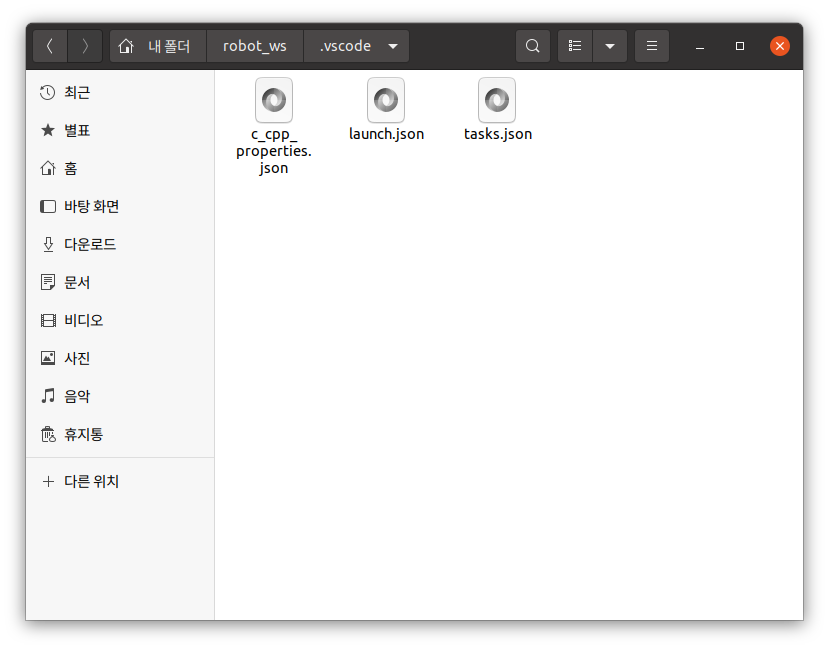Image resolution: width=829 pixels, height=649 pixels.
Task: Select the c_cpp_properties.json file icon
Action: 274,100
